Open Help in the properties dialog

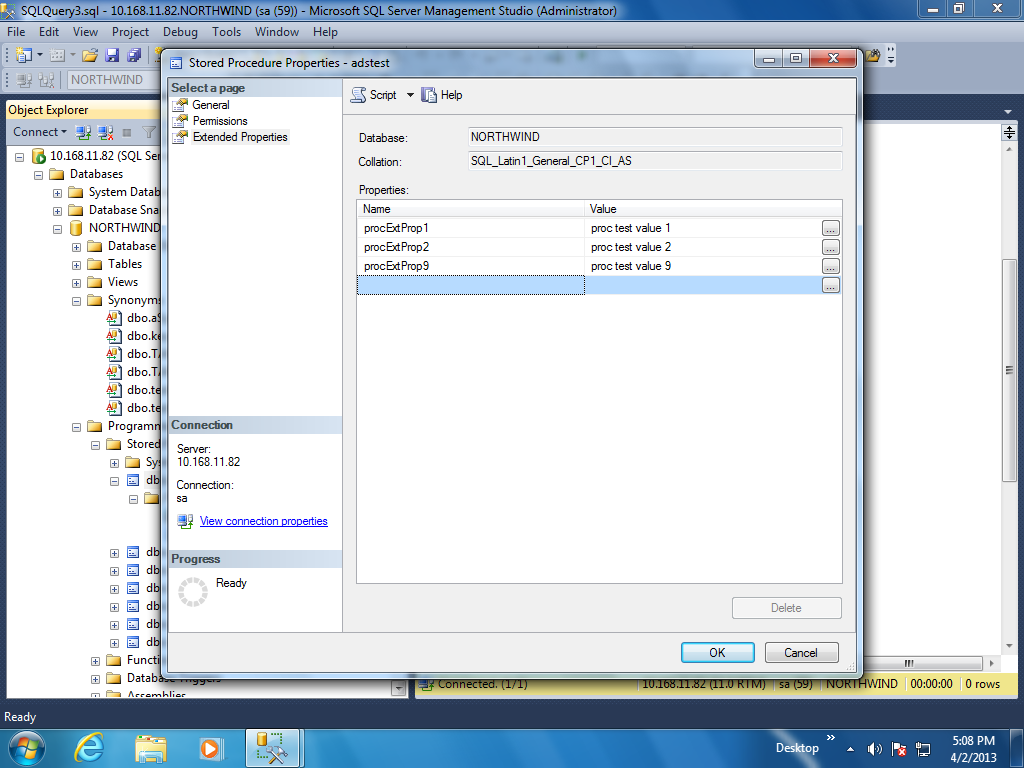441,95
